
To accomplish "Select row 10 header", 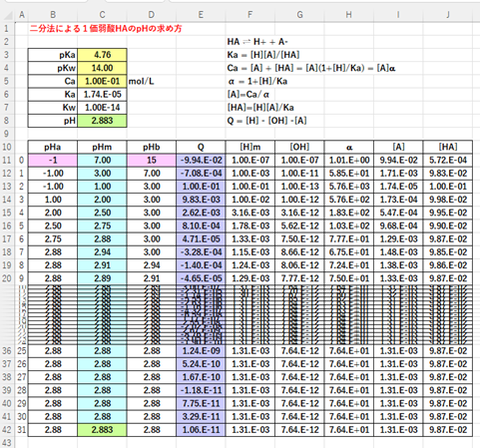I will [x=7, y=147].
